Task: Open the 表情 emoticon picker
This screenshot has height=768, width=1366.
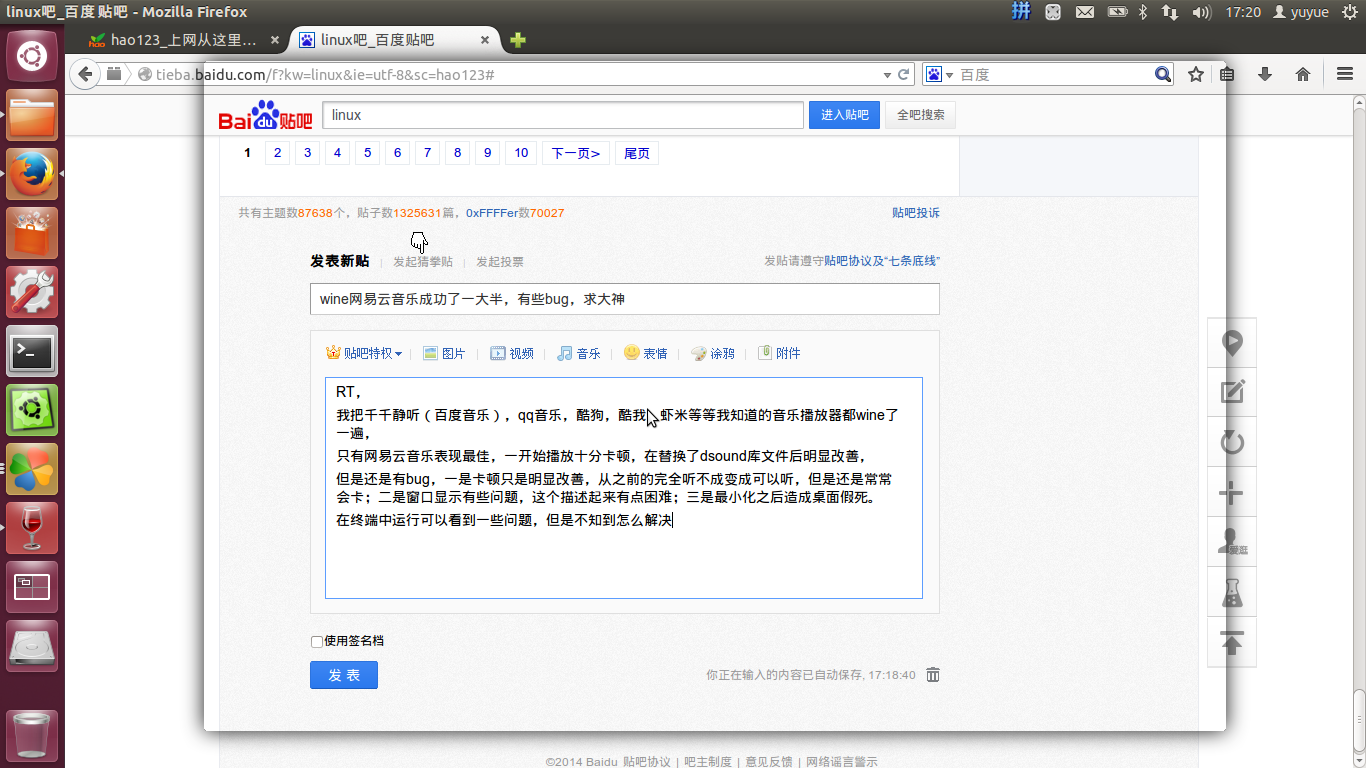Action: click(x=645, y=353)
